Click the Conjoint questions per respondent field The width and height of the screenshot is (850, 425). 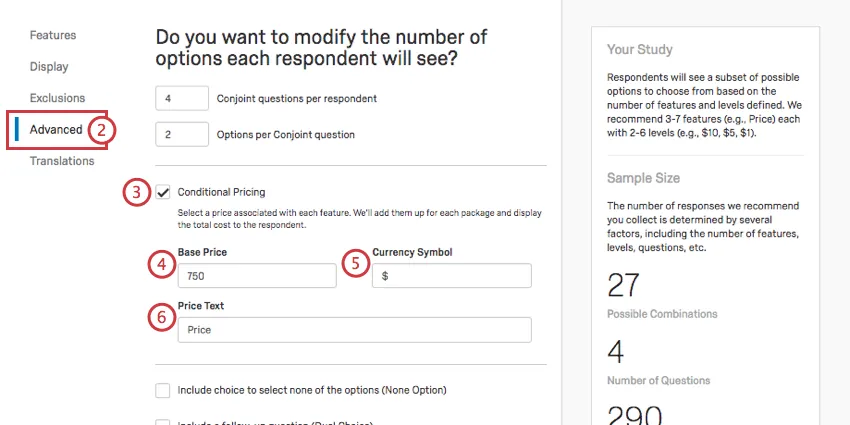182,99
